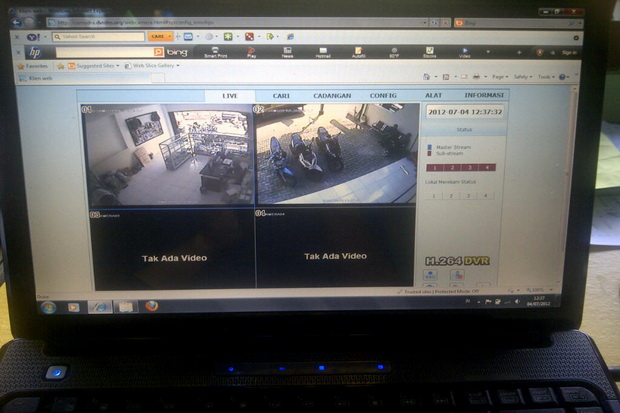This screenshot has height=413, width=620.
Task: Click Play on HP toolbar
Action: (x=251, y=52)
